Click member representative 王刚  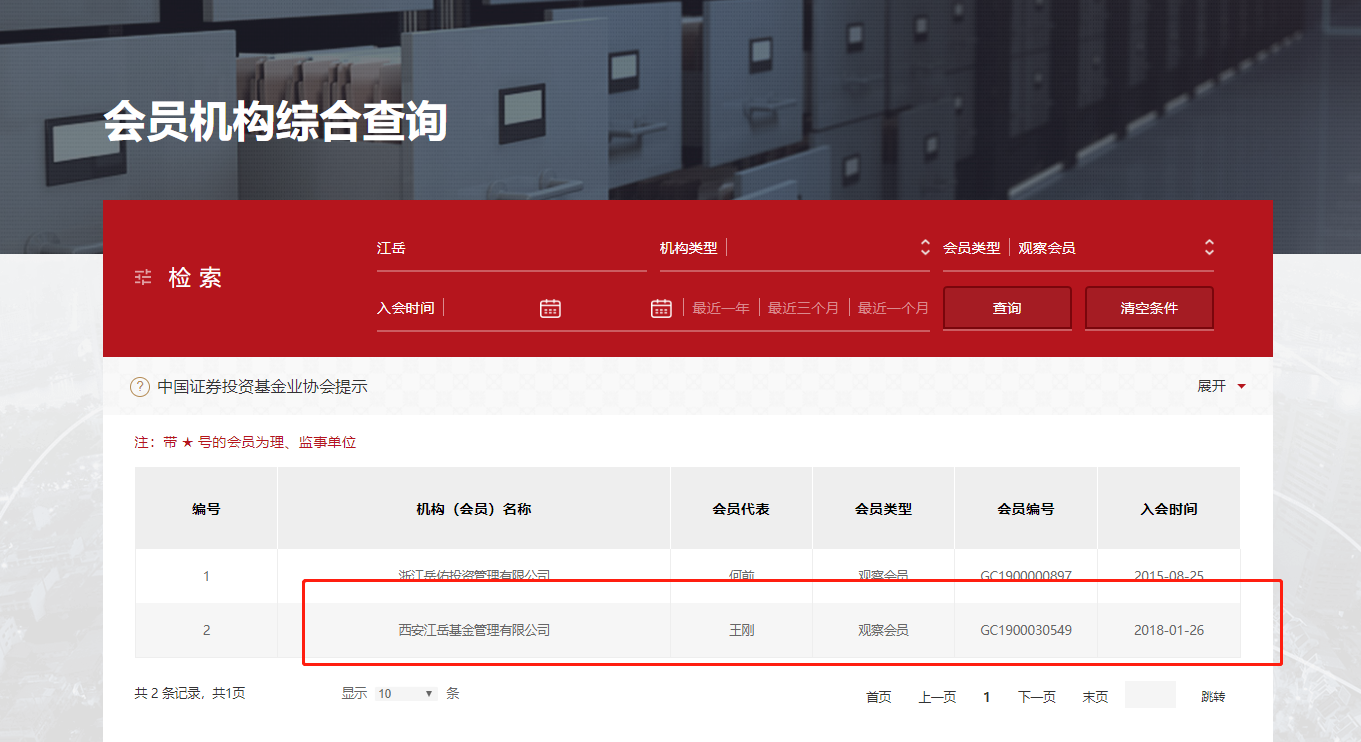coord(741,630)
